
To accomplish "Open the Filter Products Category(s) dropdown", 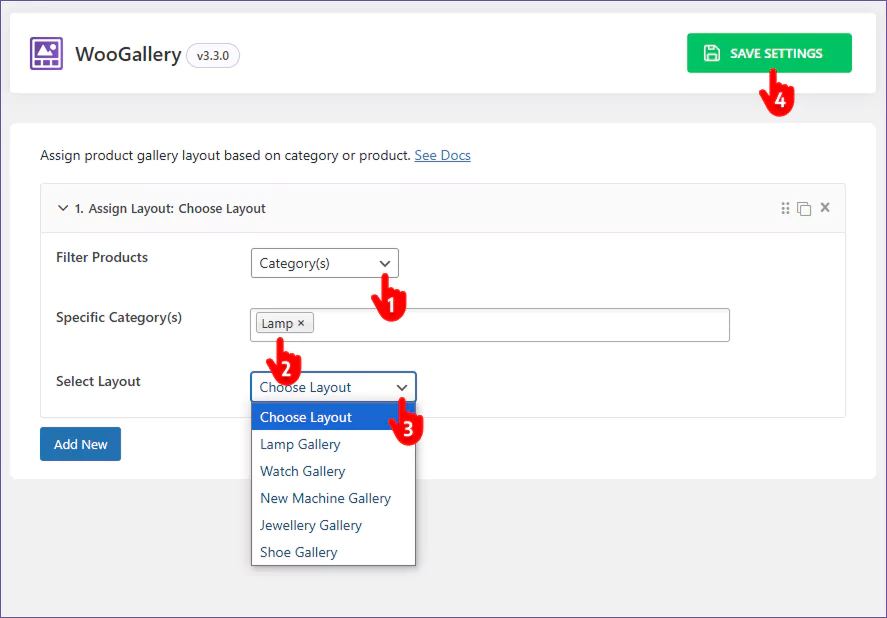I will [325, 263].
